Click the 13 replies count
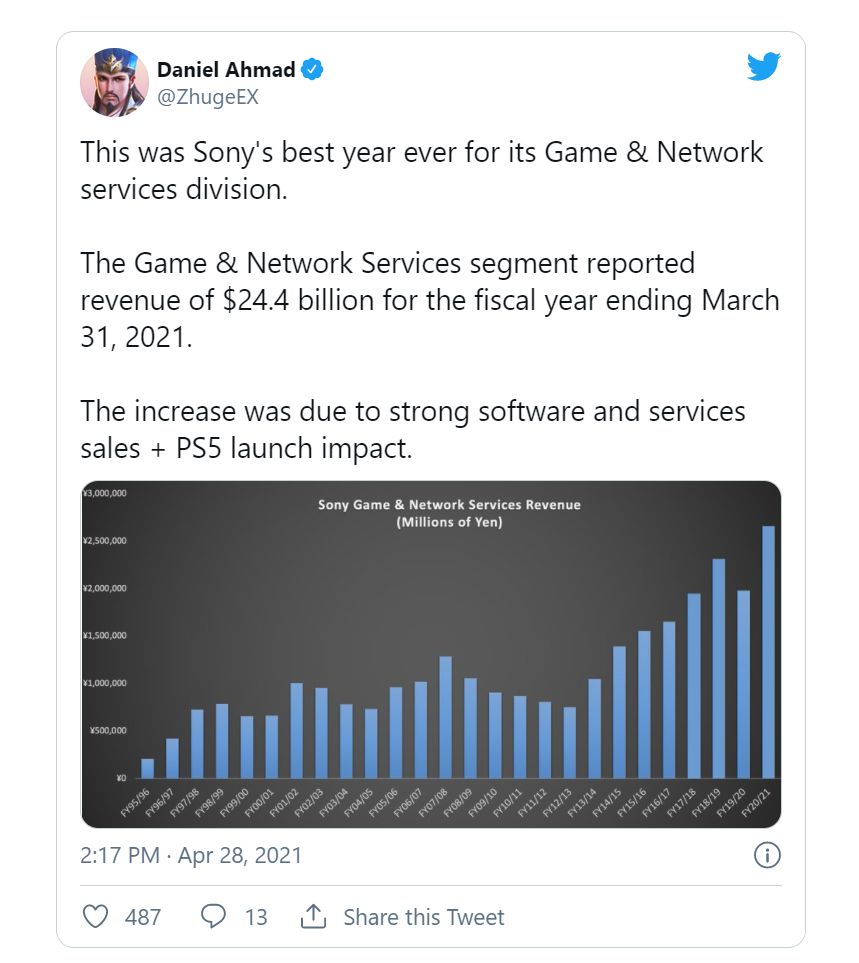This screenshot has width=859, height=963. tap(256, 917)
